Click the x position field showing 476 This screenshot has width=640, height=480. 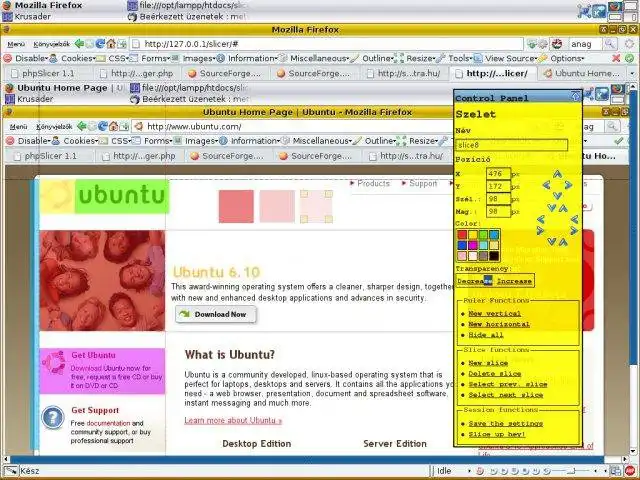pyautogui.click(x=498, y=174)
